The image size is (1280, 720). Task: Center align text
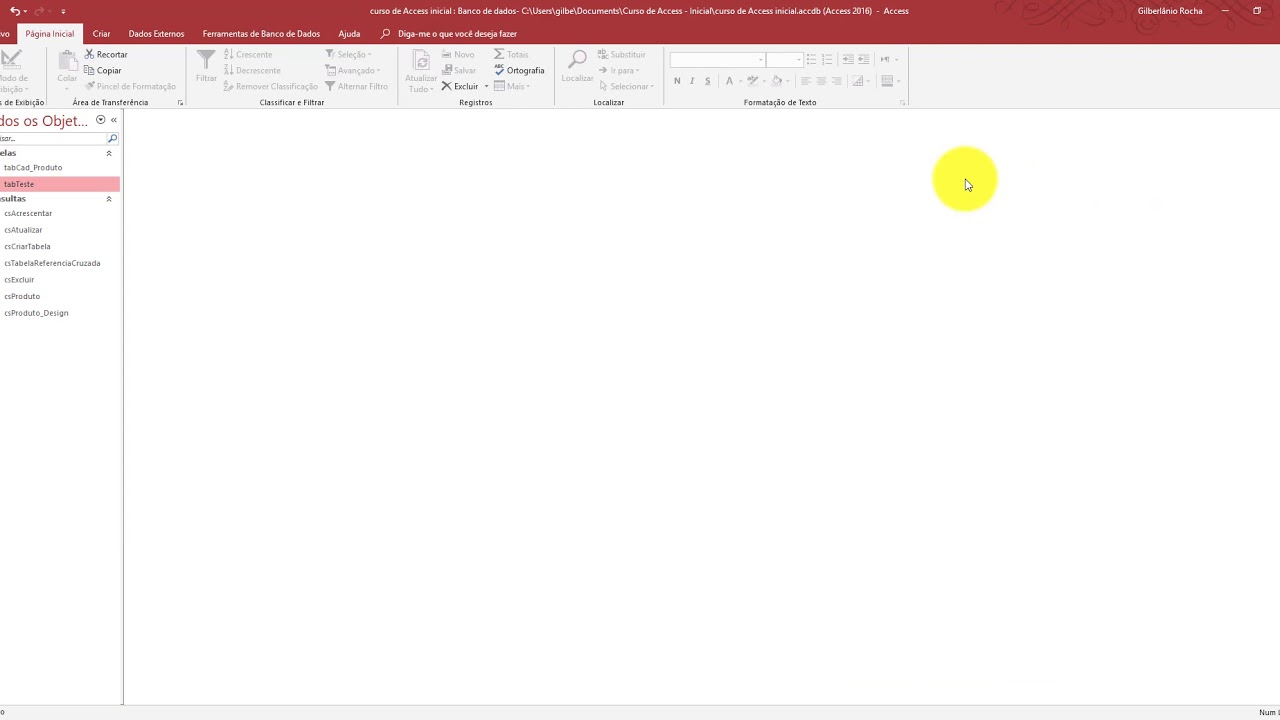click(821, 81)
